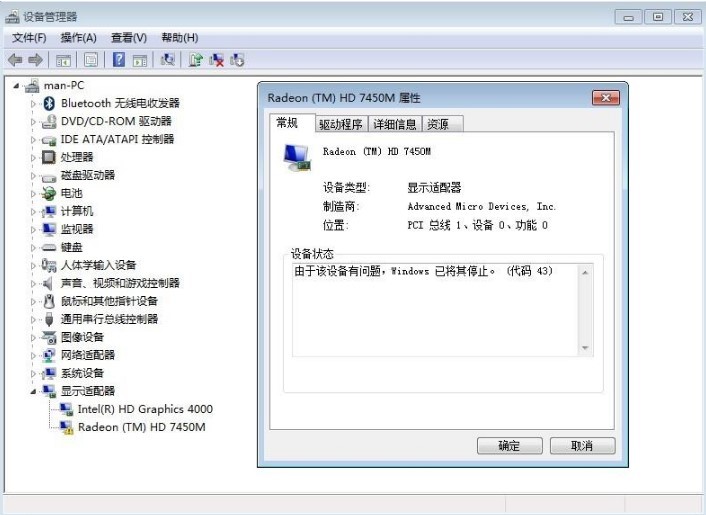This screenshot has height=515, width=706.
Task: Expand the 系统设备 node
Action: 33,374
